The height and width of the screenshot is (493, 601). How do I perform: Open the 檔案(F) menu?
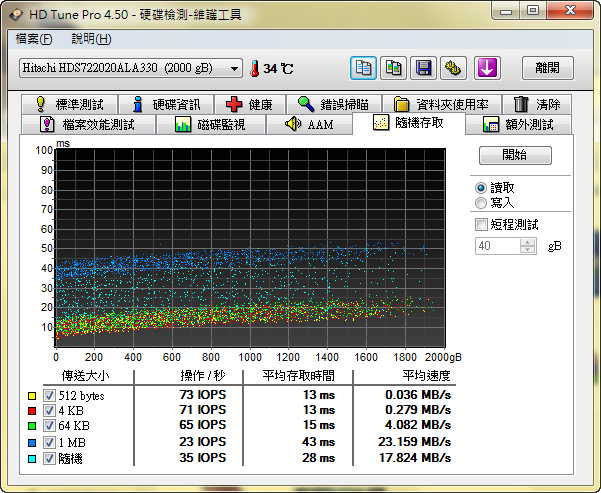(x=34, y=39)
